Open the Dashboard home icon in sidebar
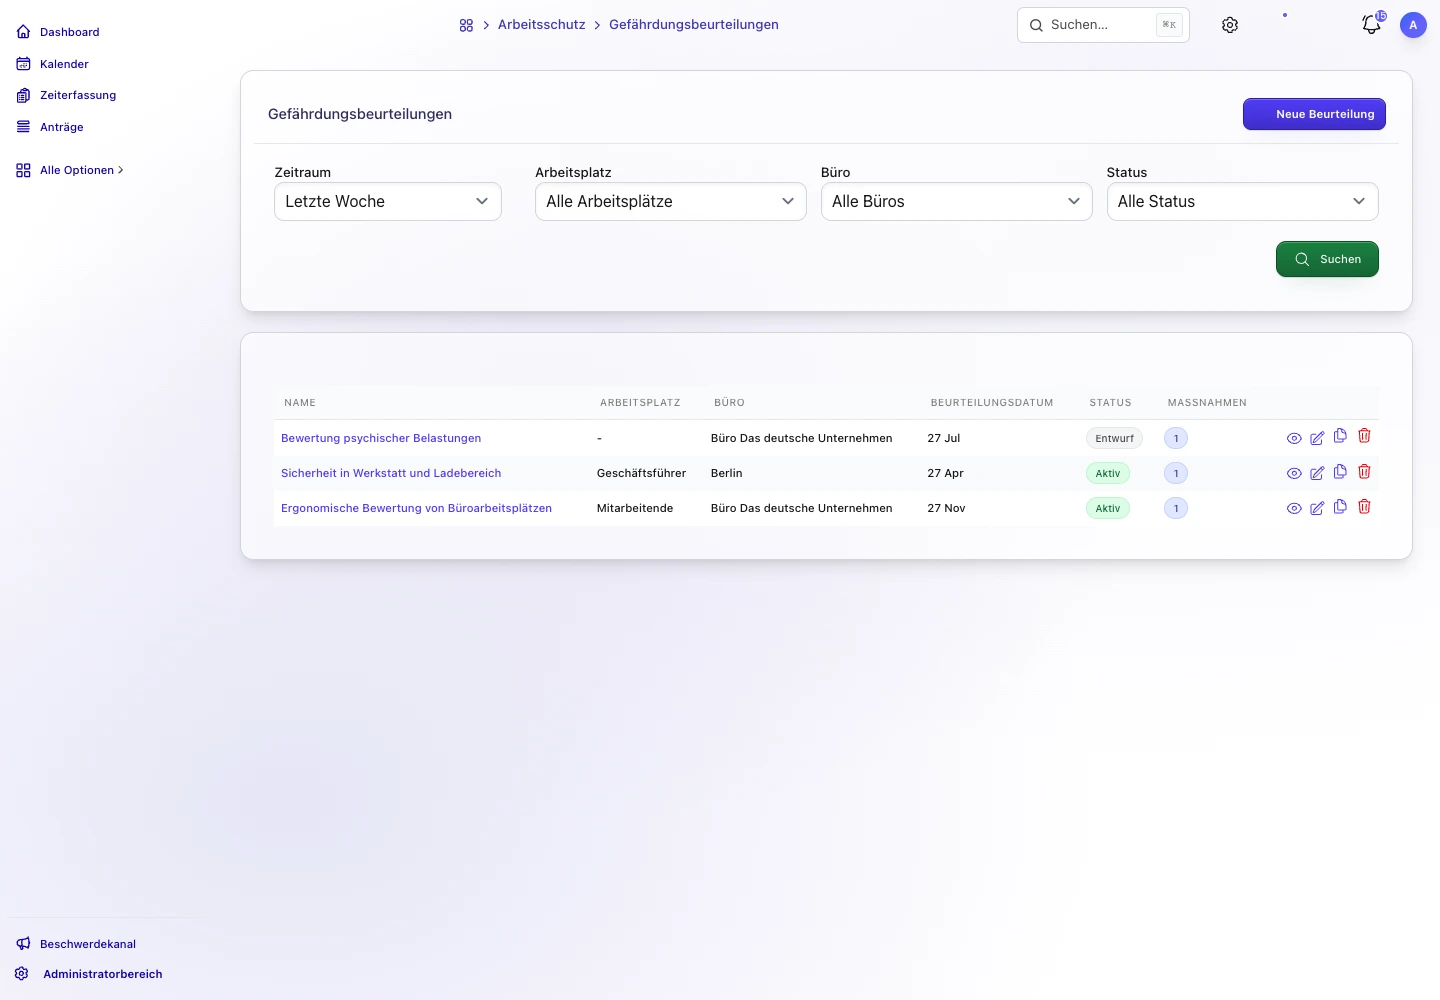This screenshot has height=1000, width=1440. [x=23, y=32]
